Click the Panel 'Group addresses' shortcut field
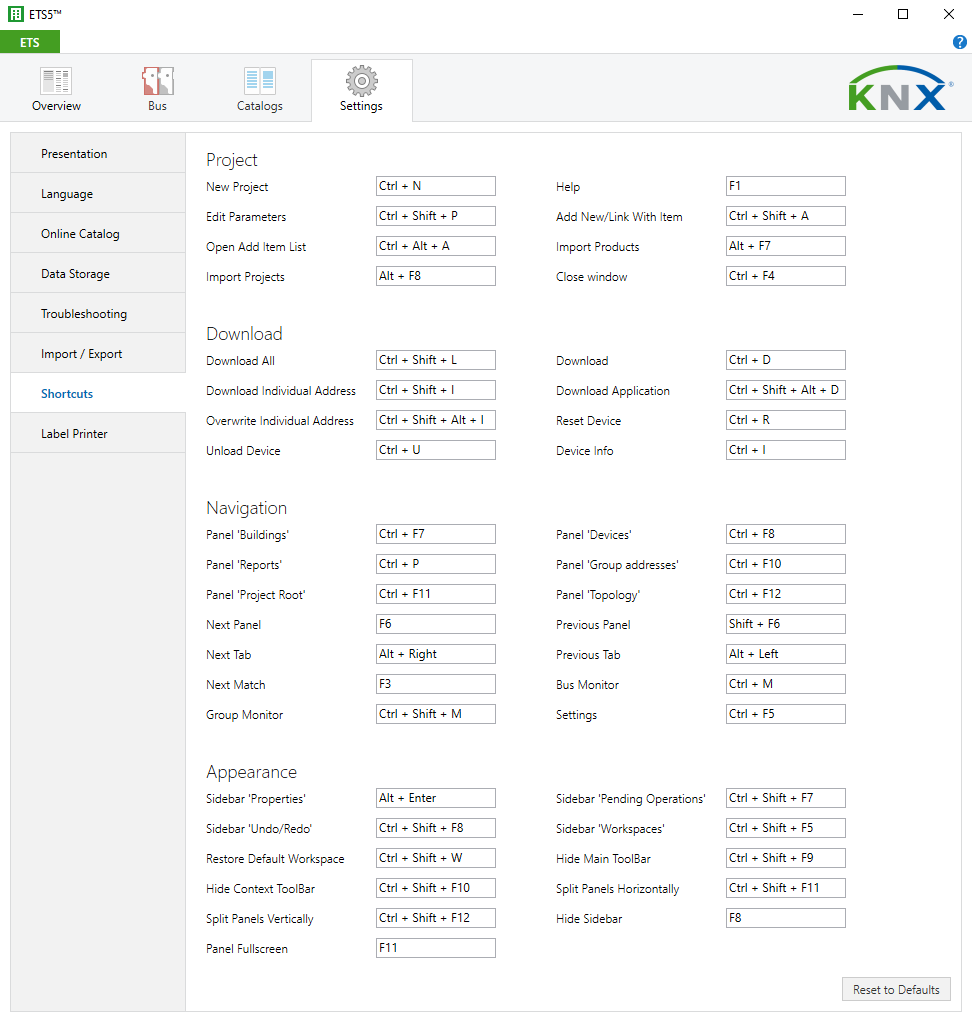 (786, 564)
